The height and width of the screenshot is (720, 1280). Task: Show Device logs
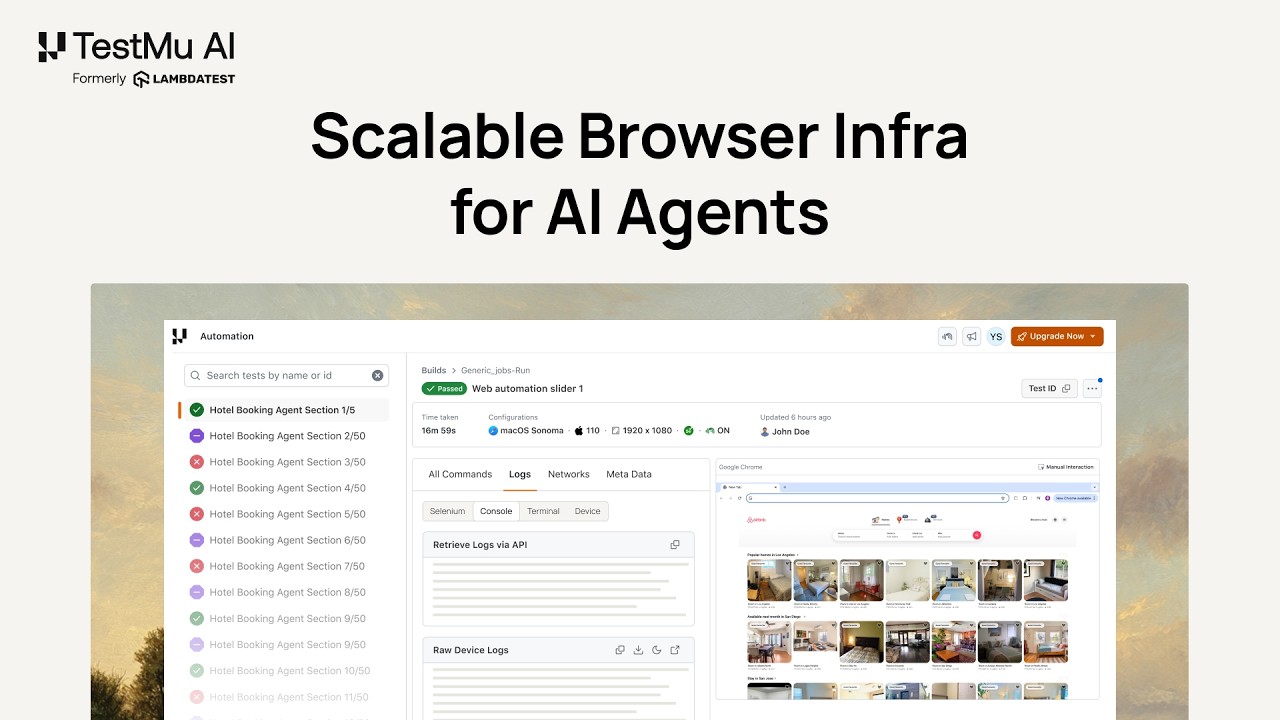coord(588,511)
